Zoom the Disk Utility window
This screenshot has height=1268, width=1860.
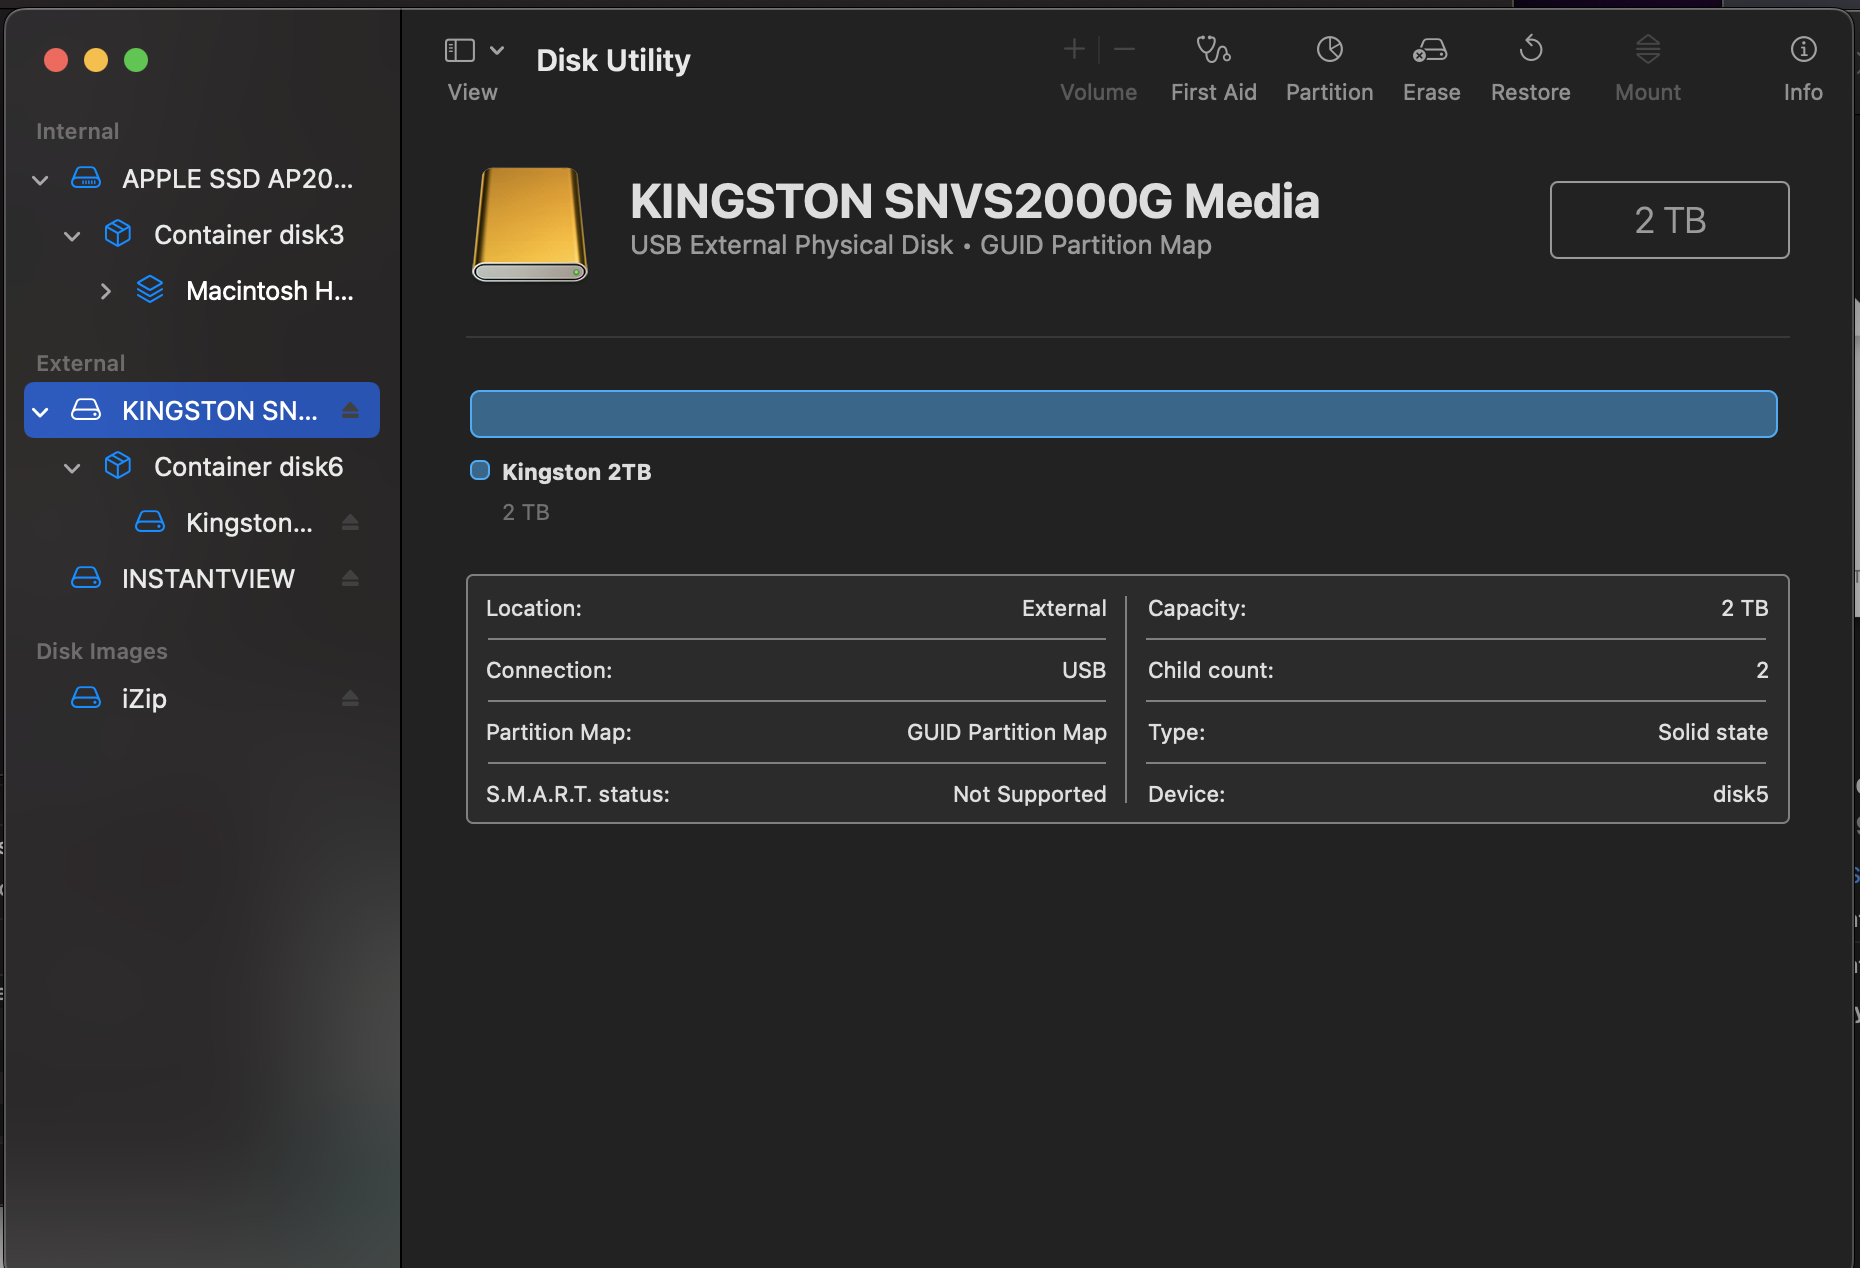136,60
